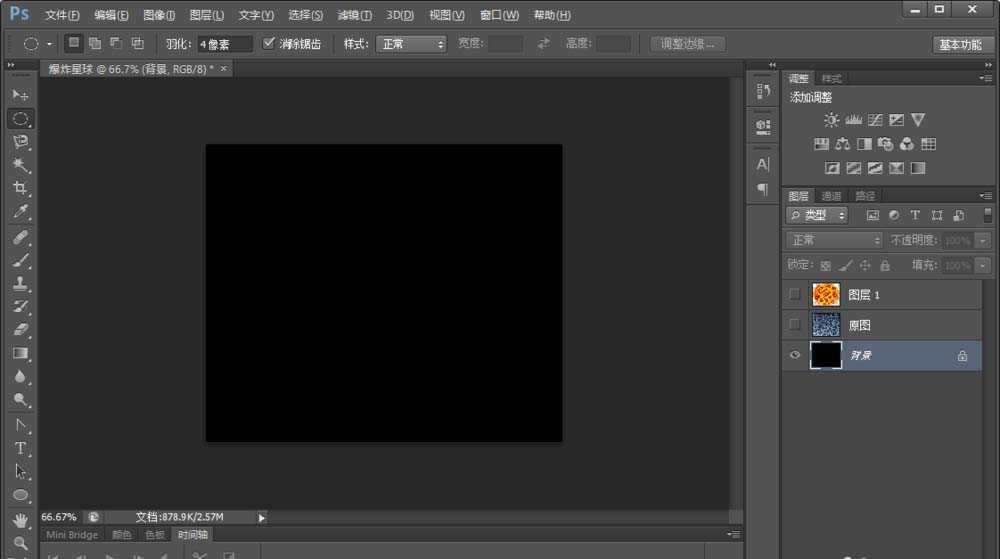Viewport: 1000px width, 559px height.
Task: Select the Magic Wand tool
Action: 20,165
